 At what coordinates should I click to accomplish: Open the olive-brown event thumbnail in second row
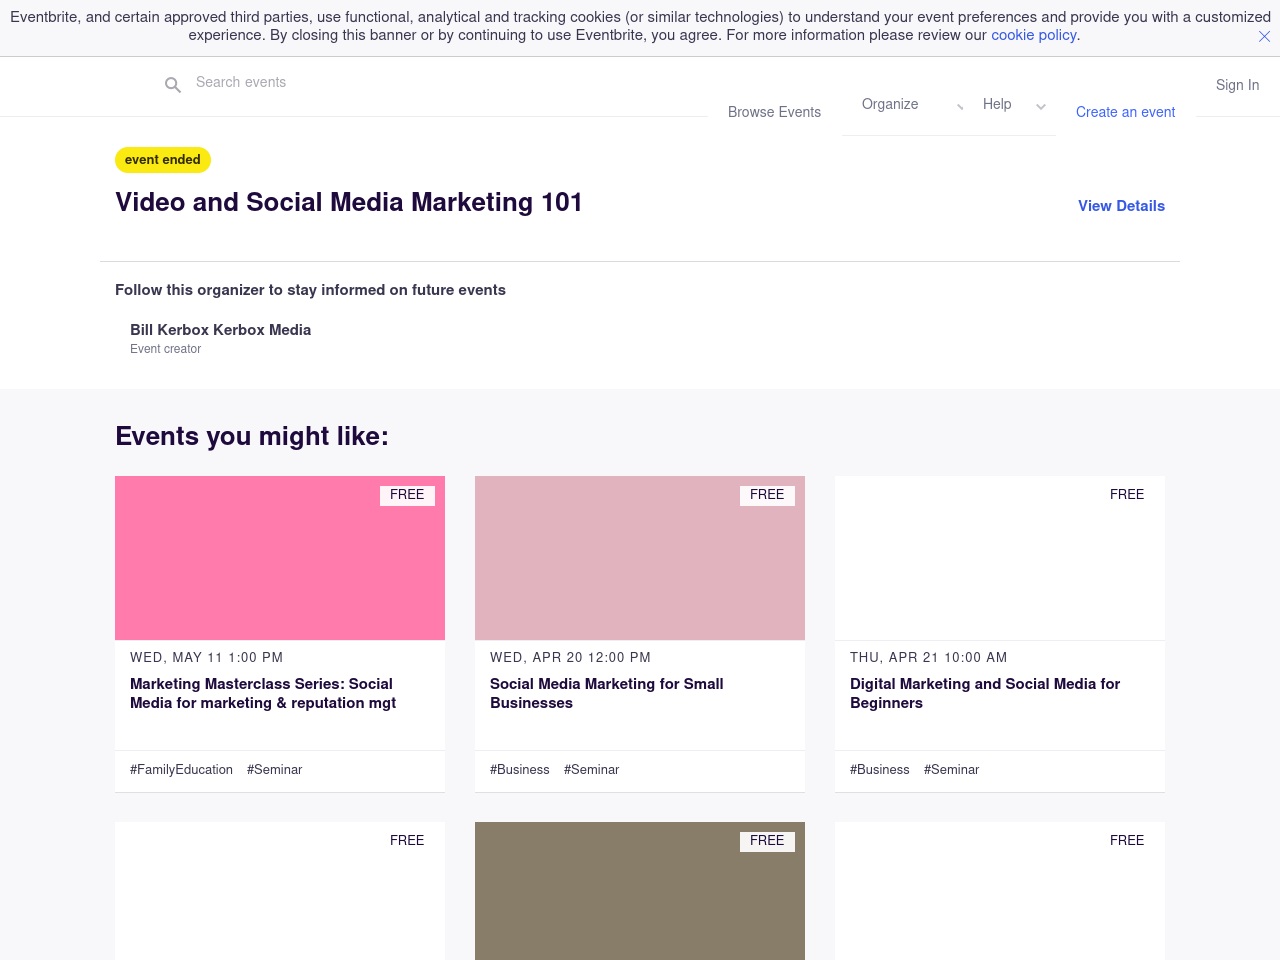(640, 891)
